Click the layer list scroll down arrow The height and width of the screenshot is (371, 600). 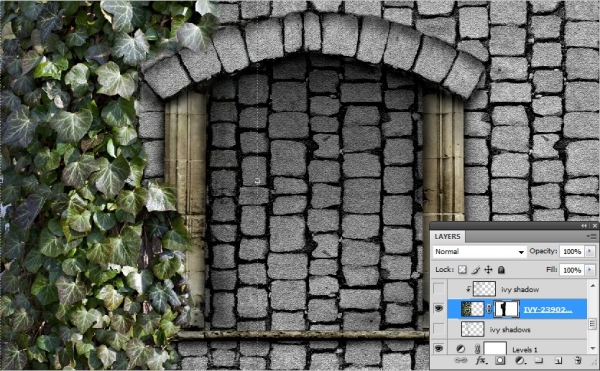tap(593, 348)
